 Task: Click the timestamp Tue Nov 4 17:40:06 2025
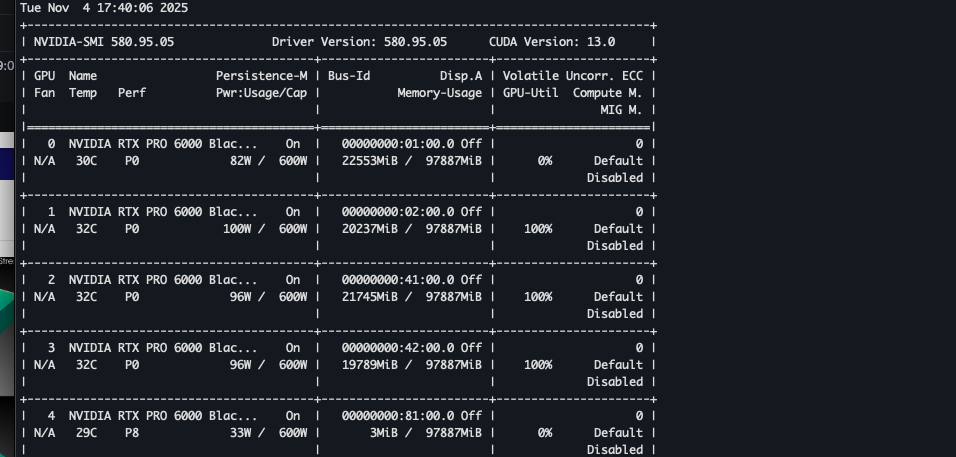104,9
